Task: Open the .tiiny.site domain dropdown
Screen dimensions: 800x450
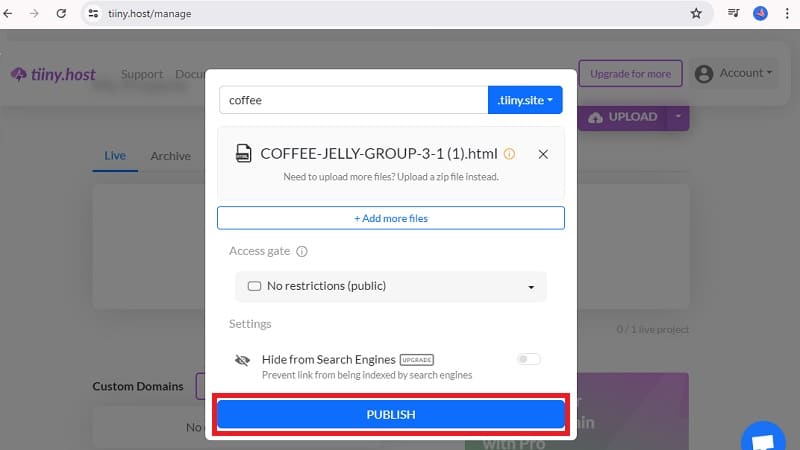Action: (525, 100)
